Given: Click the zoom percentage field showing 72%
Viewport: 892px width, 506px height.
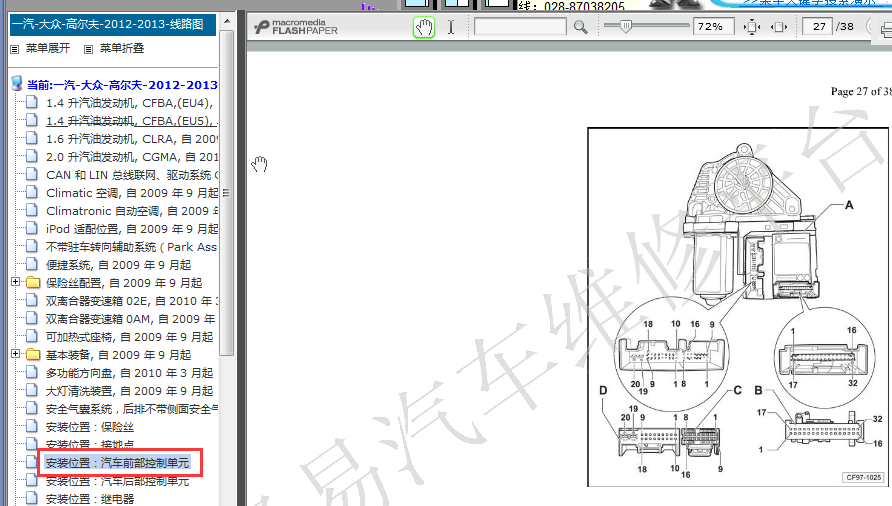Looking at the screenshot, I should (x=713, y=27).
